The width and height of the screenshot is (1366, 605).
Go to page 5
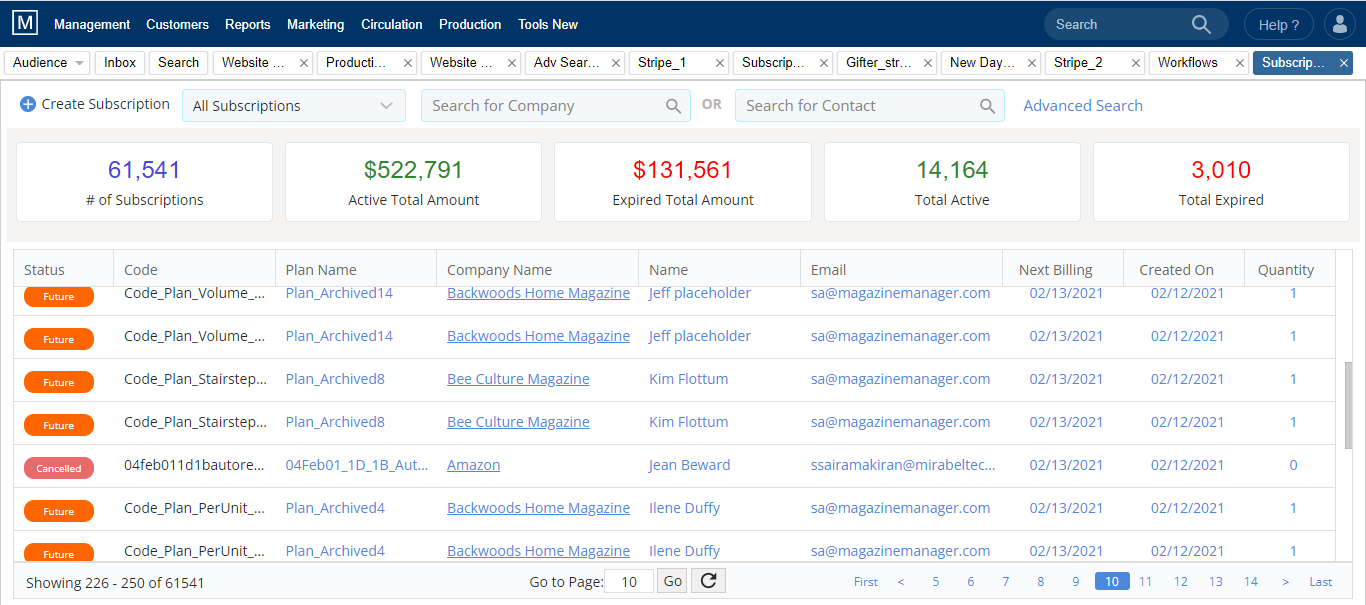(x=936, y=582)
